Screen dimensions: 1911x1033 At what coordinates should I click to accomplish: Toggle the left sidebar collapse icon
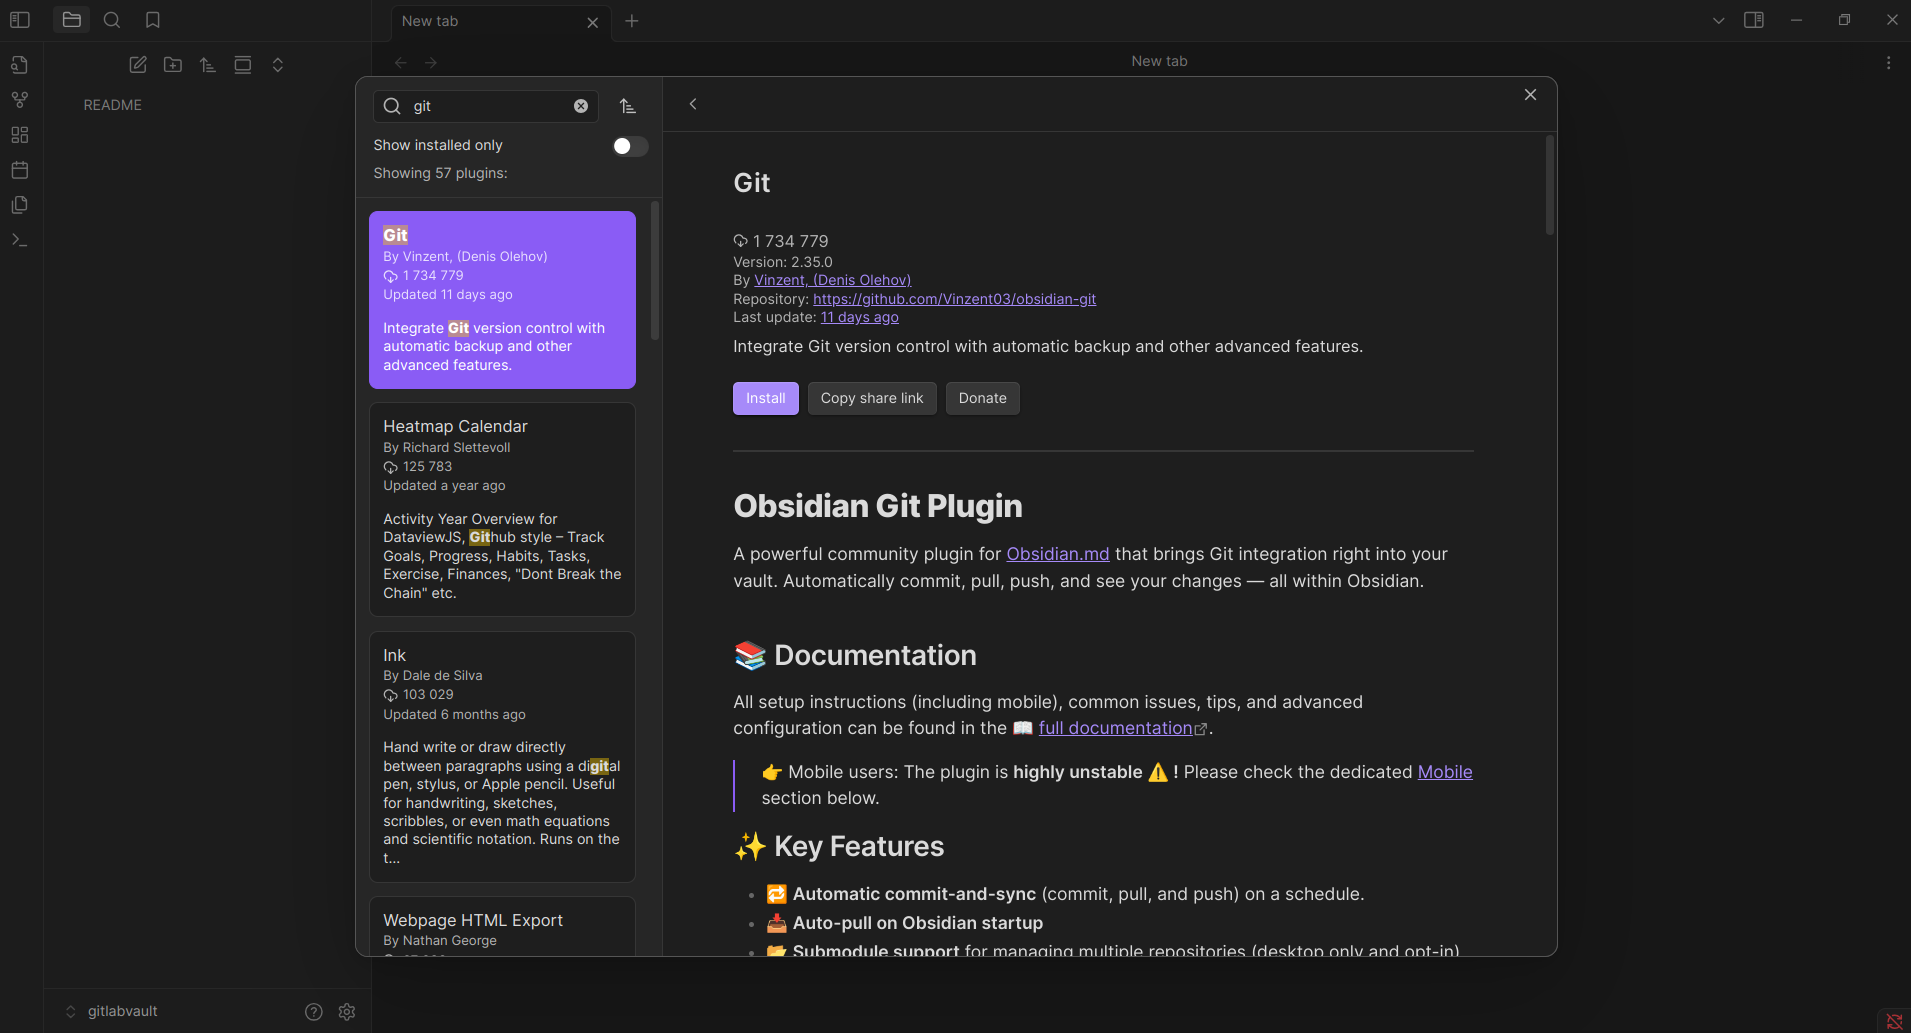[20, 20]
